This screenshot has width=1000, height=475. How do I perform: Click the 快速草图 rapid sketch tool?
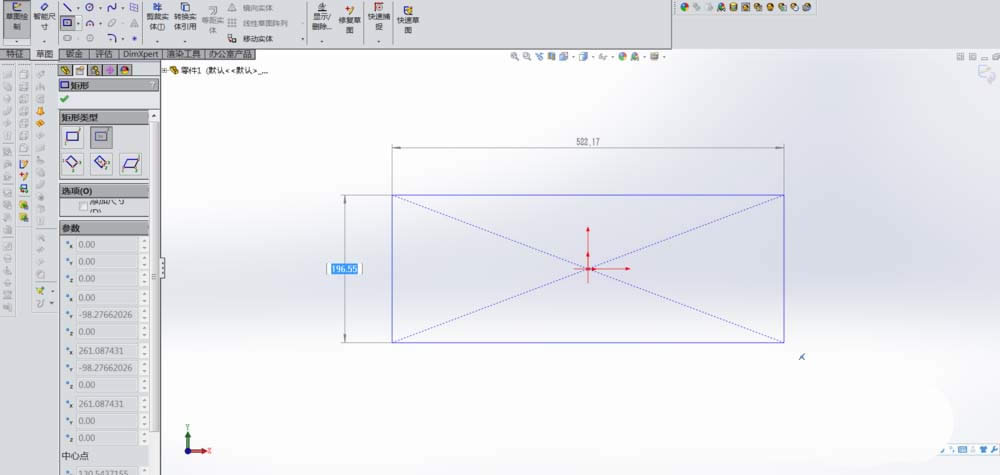click(407, 19)
